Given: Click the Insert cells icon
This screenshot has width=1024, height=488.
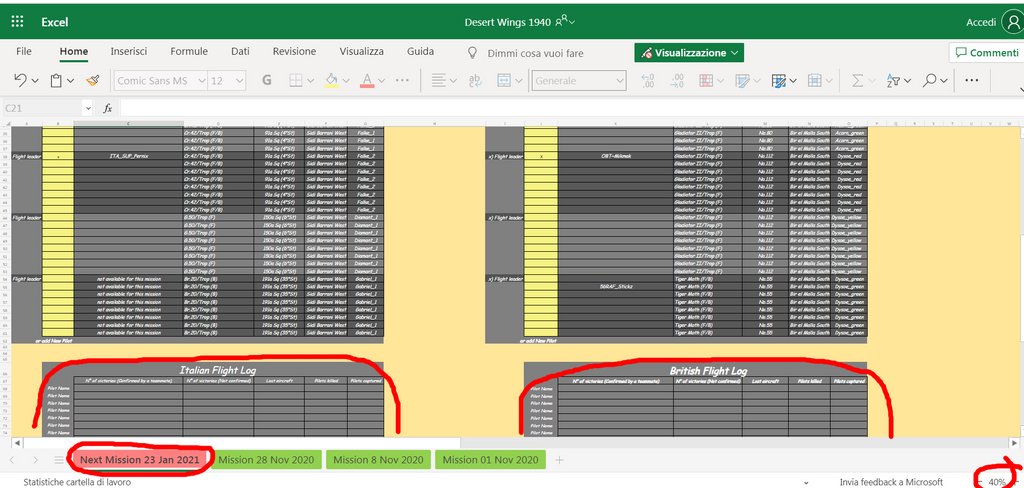Looking at the screenshot, I should [x=814, y=80].
